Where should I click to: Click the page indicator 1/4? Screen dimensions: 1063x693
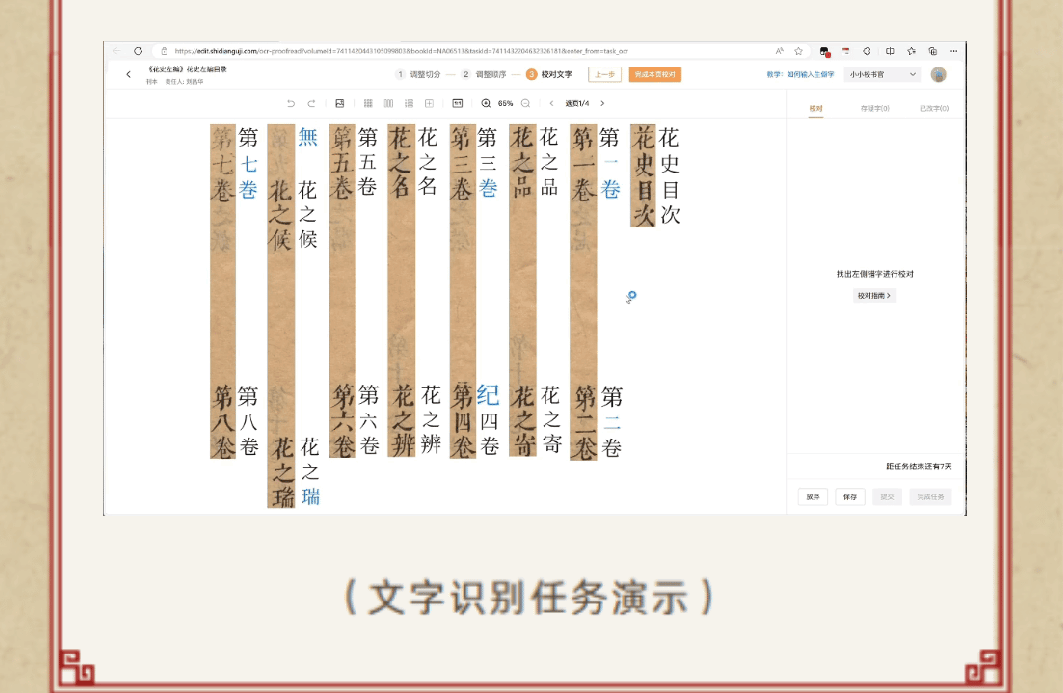[577, 103]
